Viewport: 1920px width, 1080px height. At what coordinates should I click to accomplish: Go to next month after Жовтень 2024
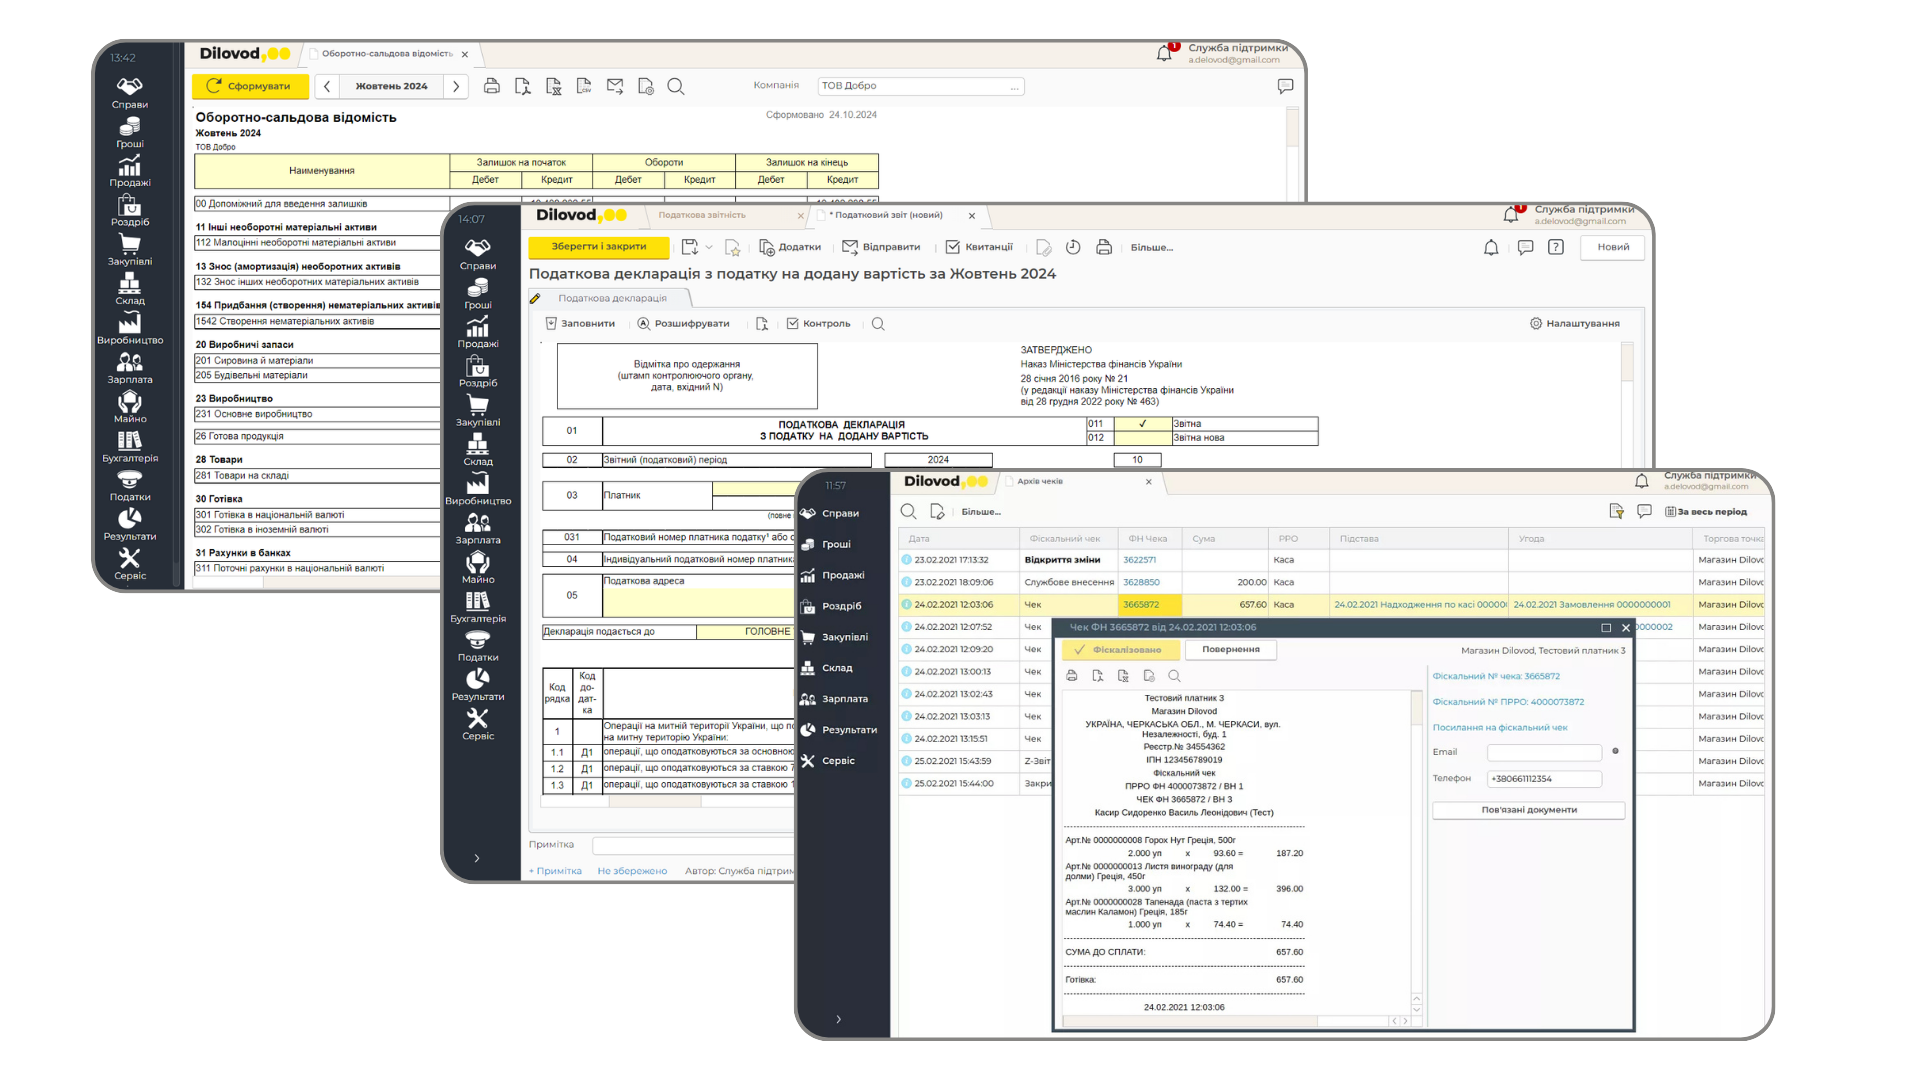456,86
